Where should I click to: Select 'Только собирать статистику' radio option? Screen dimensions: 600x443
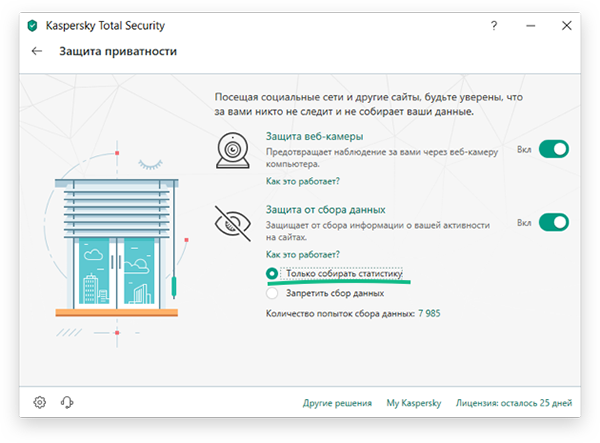[x=272, y=273]
